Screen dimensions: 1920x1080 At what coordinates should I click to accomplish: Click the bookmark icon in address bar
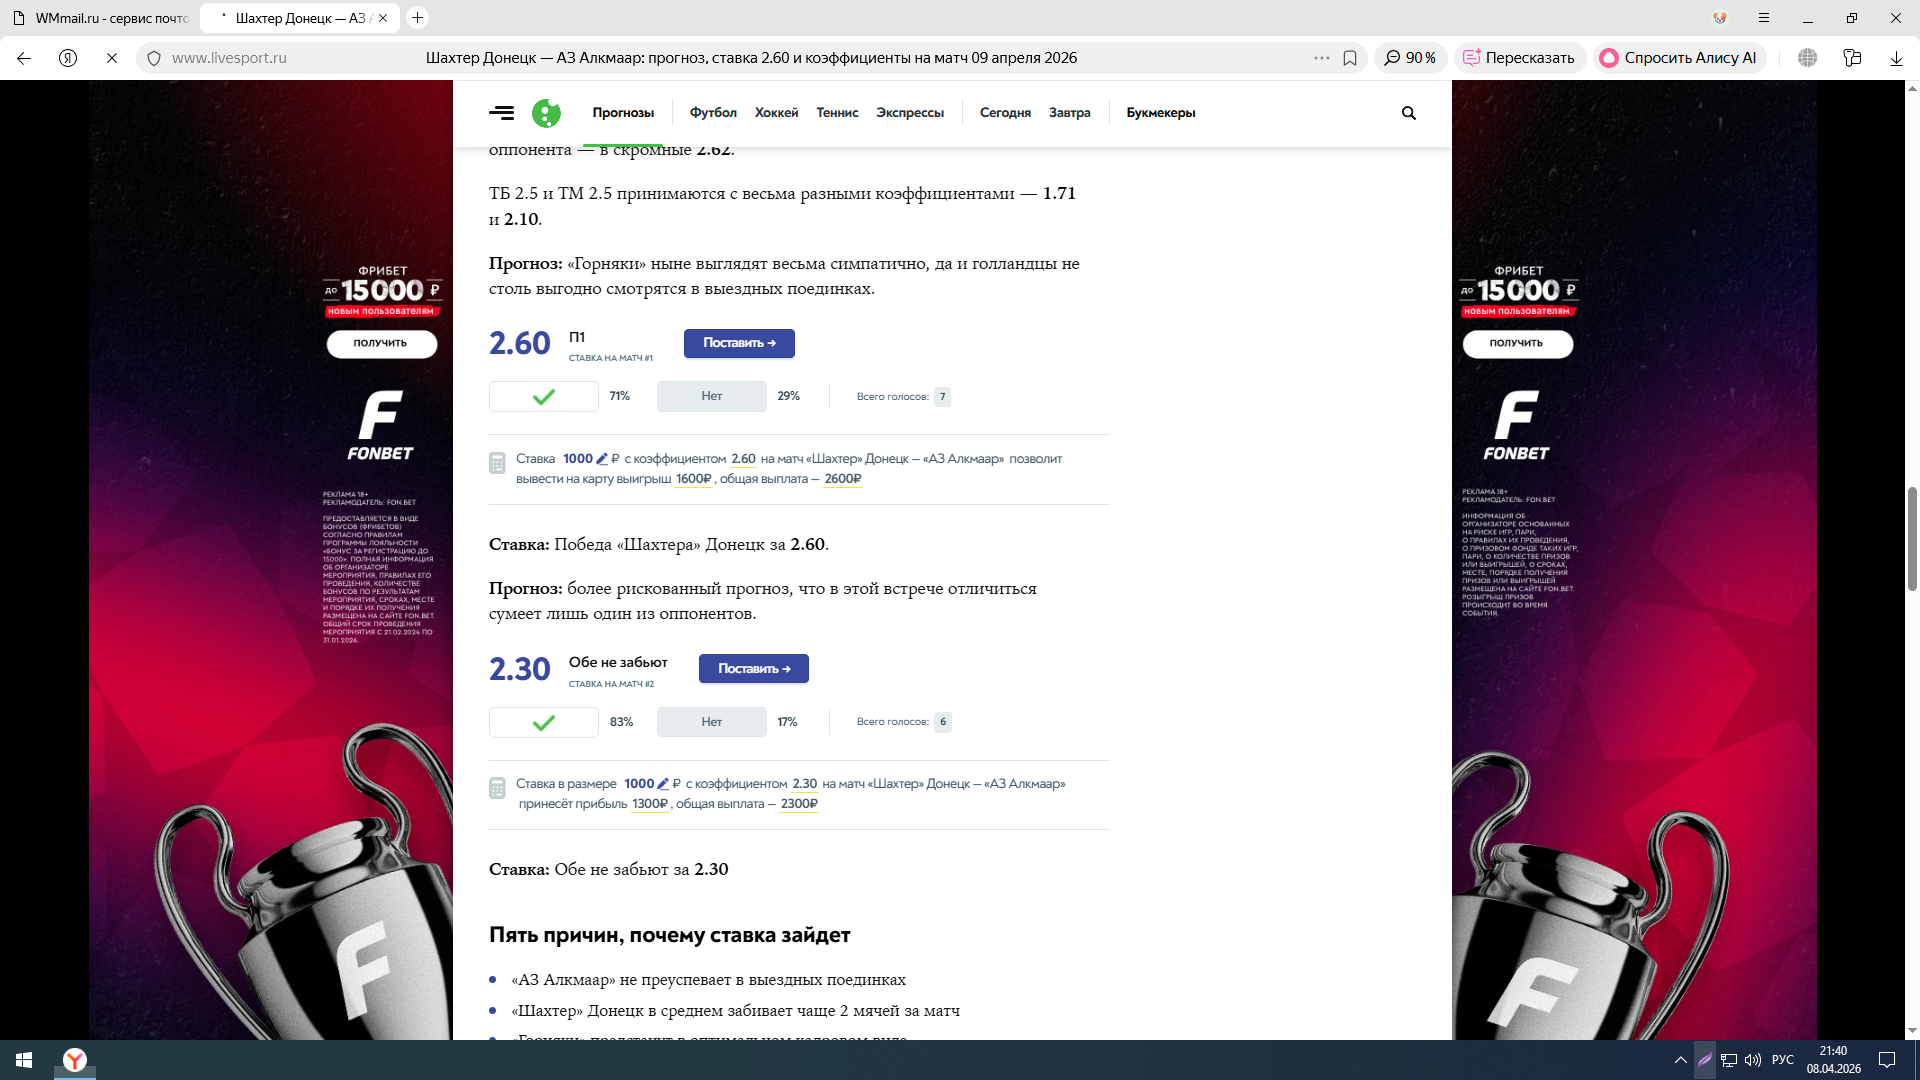pos(1350,58)
